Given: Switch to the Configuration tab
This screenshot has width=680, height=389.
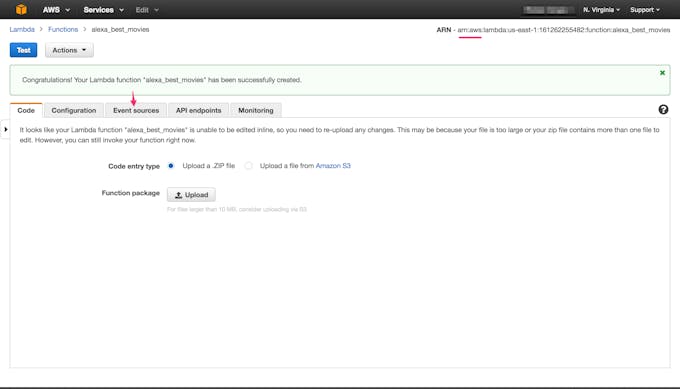Looking at the screenshot, I should (x=74, y=110).
